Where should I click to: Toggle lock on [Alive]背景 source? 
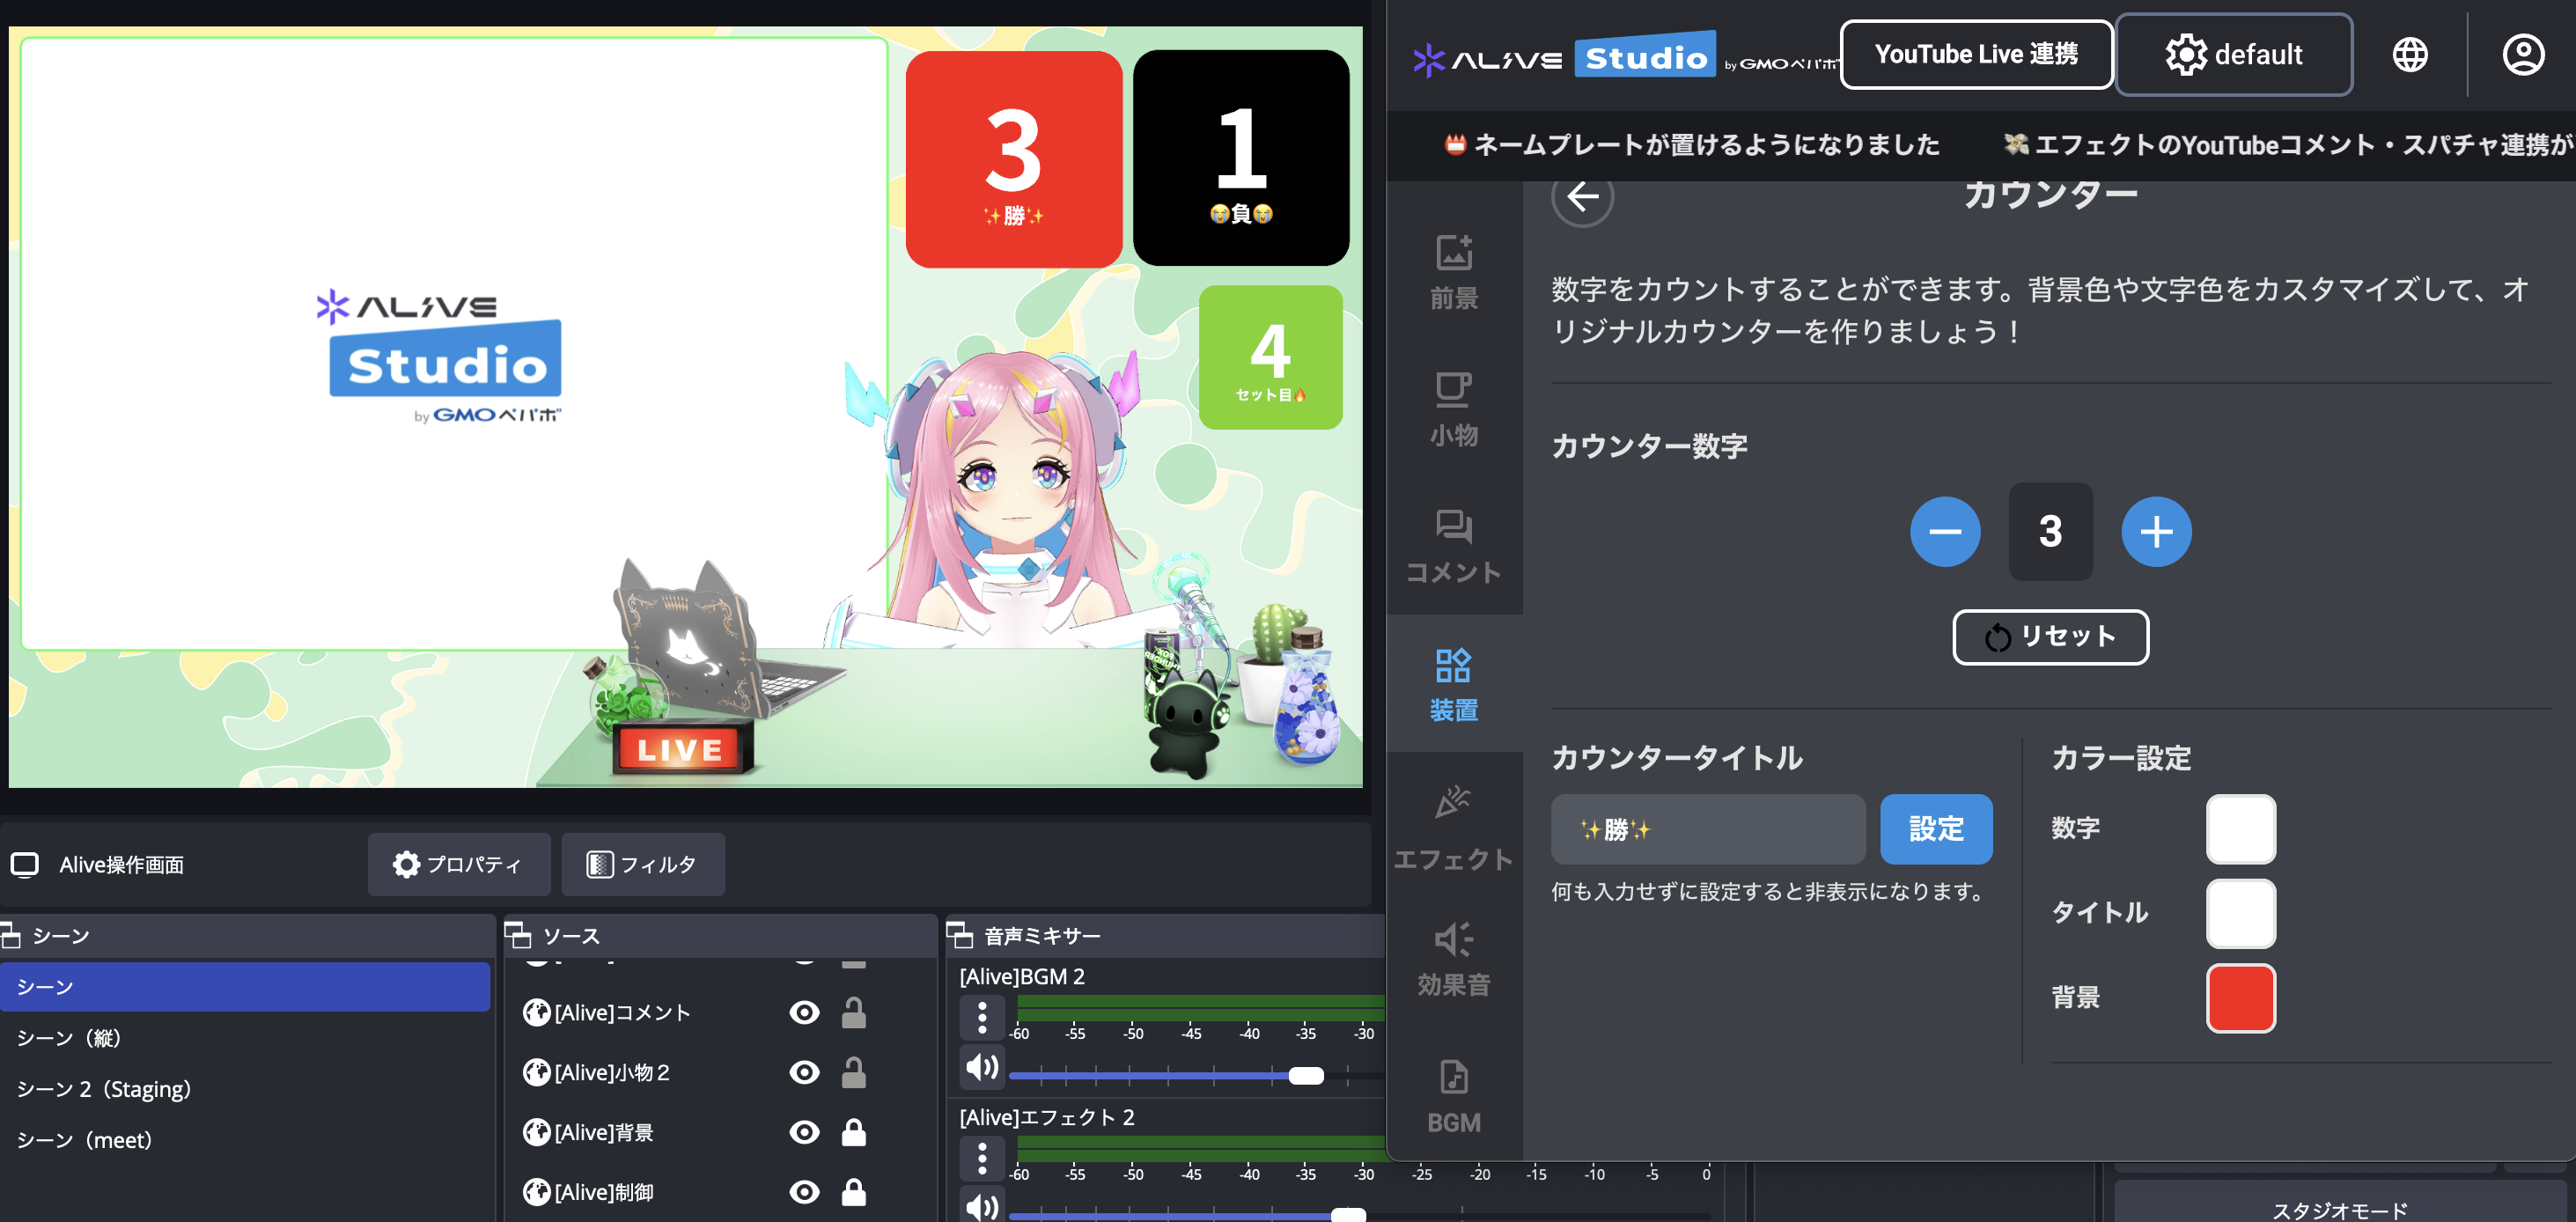click(853, 1132)
